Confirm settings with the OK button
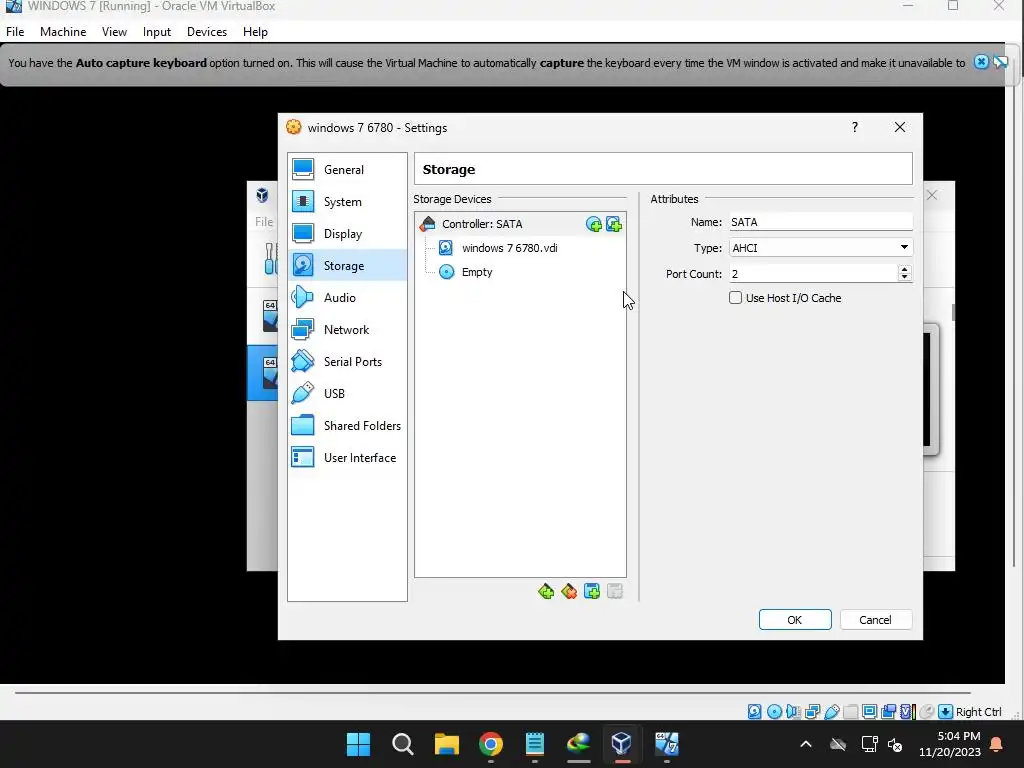This screenshot has height=768, width=1024. pyautogui.click(x=795, y=620)
